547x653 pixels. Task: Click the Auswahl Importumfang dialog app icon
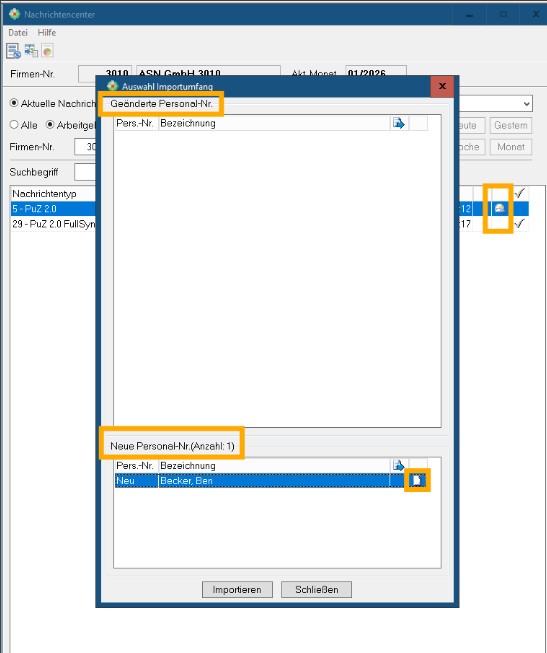(x=112, y=86)
